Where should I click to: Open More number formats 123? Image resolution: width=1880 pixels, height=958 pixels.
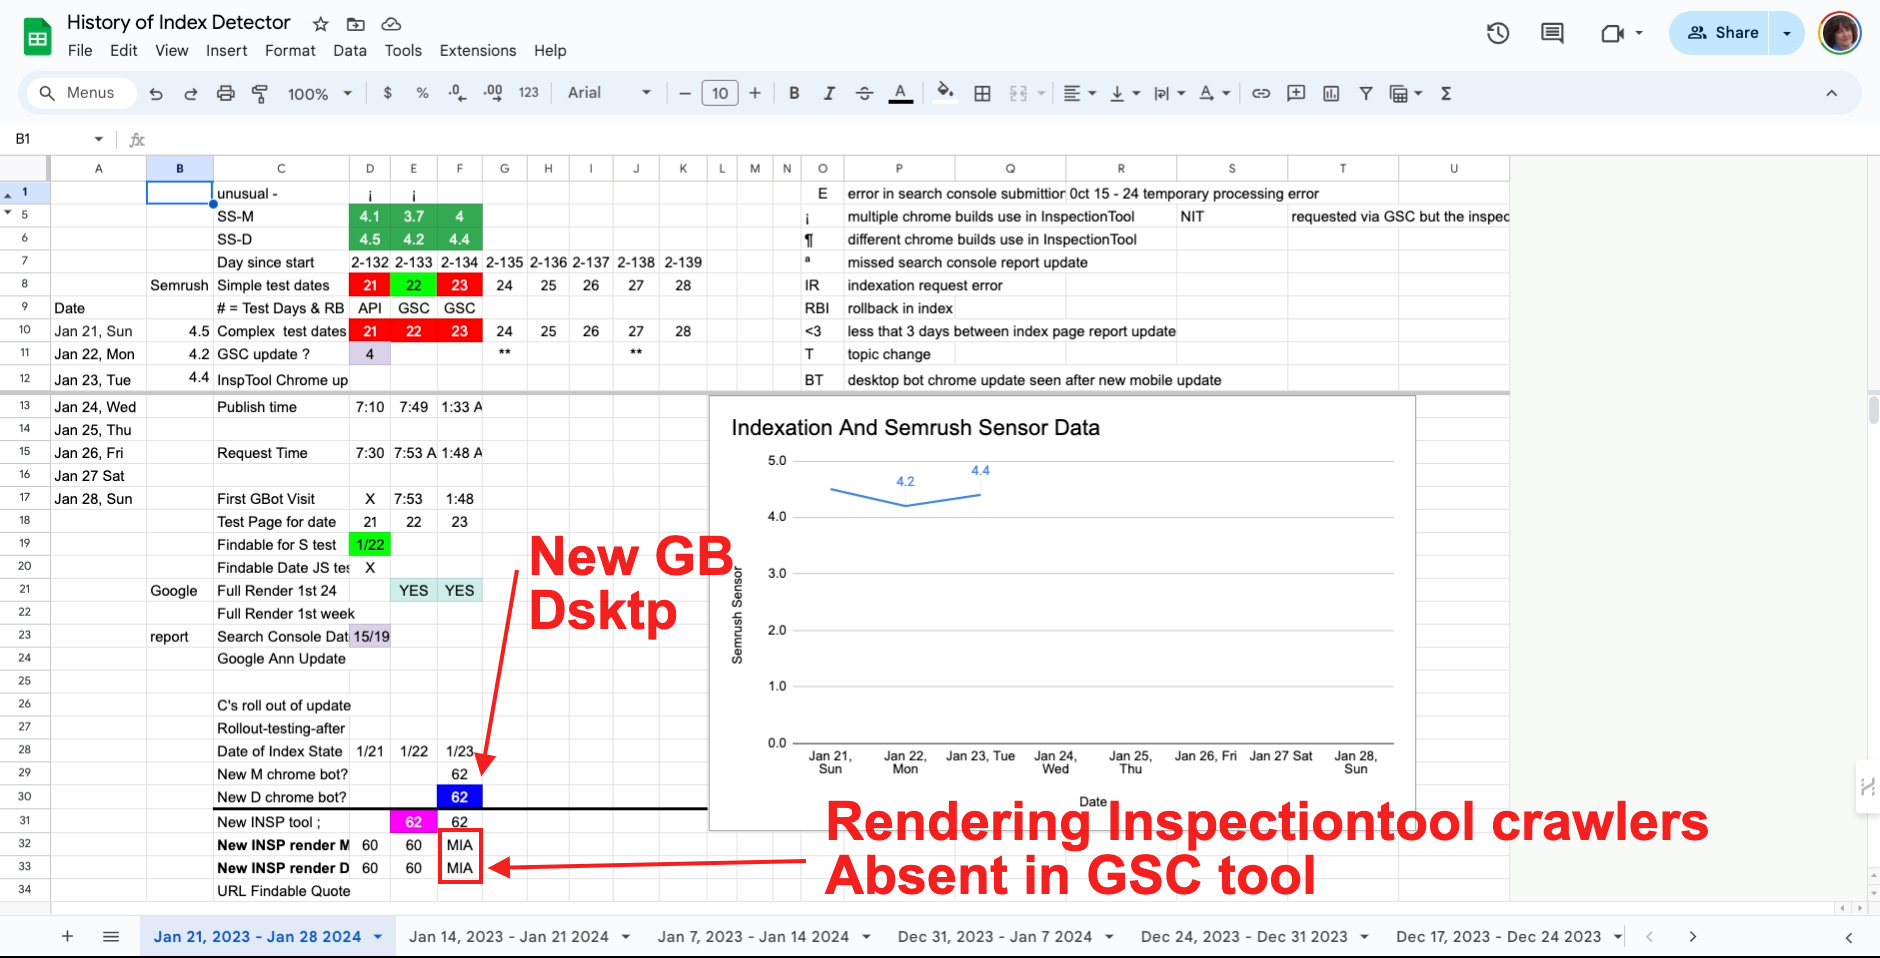[x=528, y=93]
